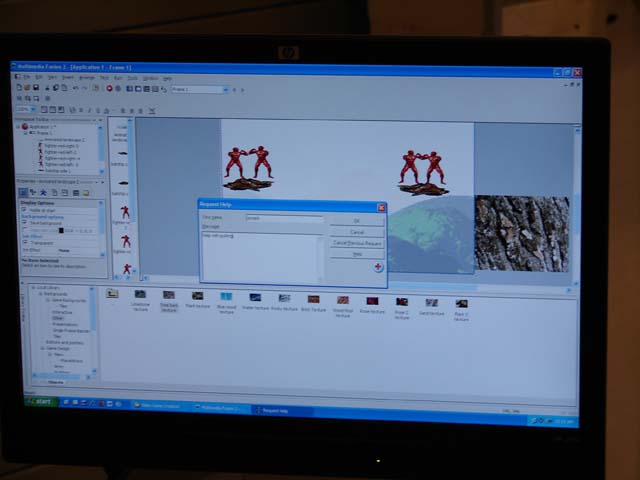640x480 pixels.
Task: Click the black color swatch in Properties
Action: pos(60,229)
